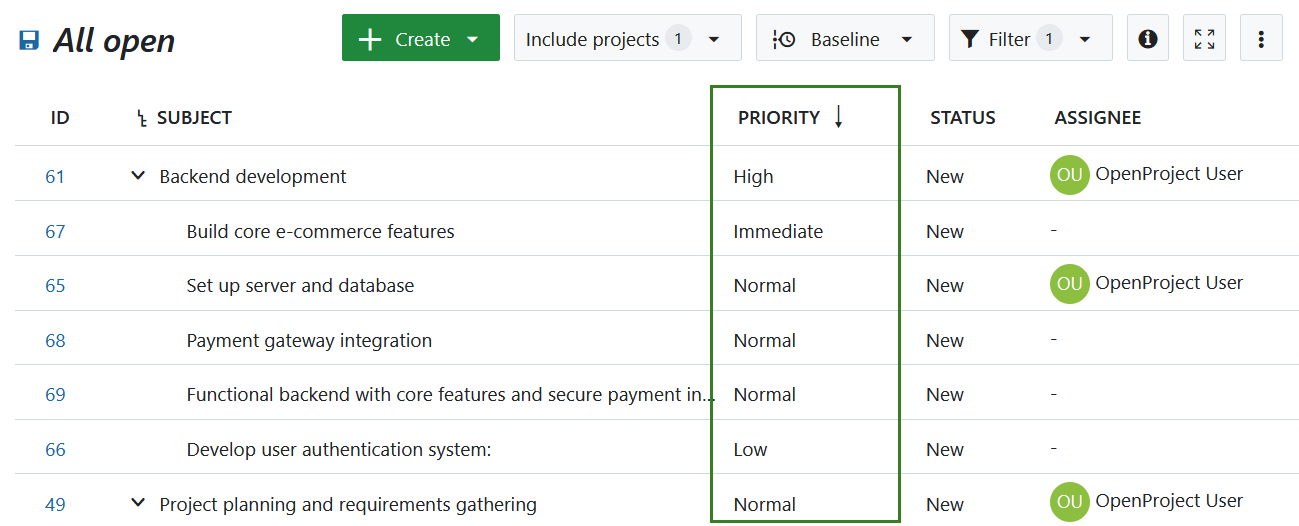
Task: Open the Include projects dropdown
Action: tap(627, 39)
